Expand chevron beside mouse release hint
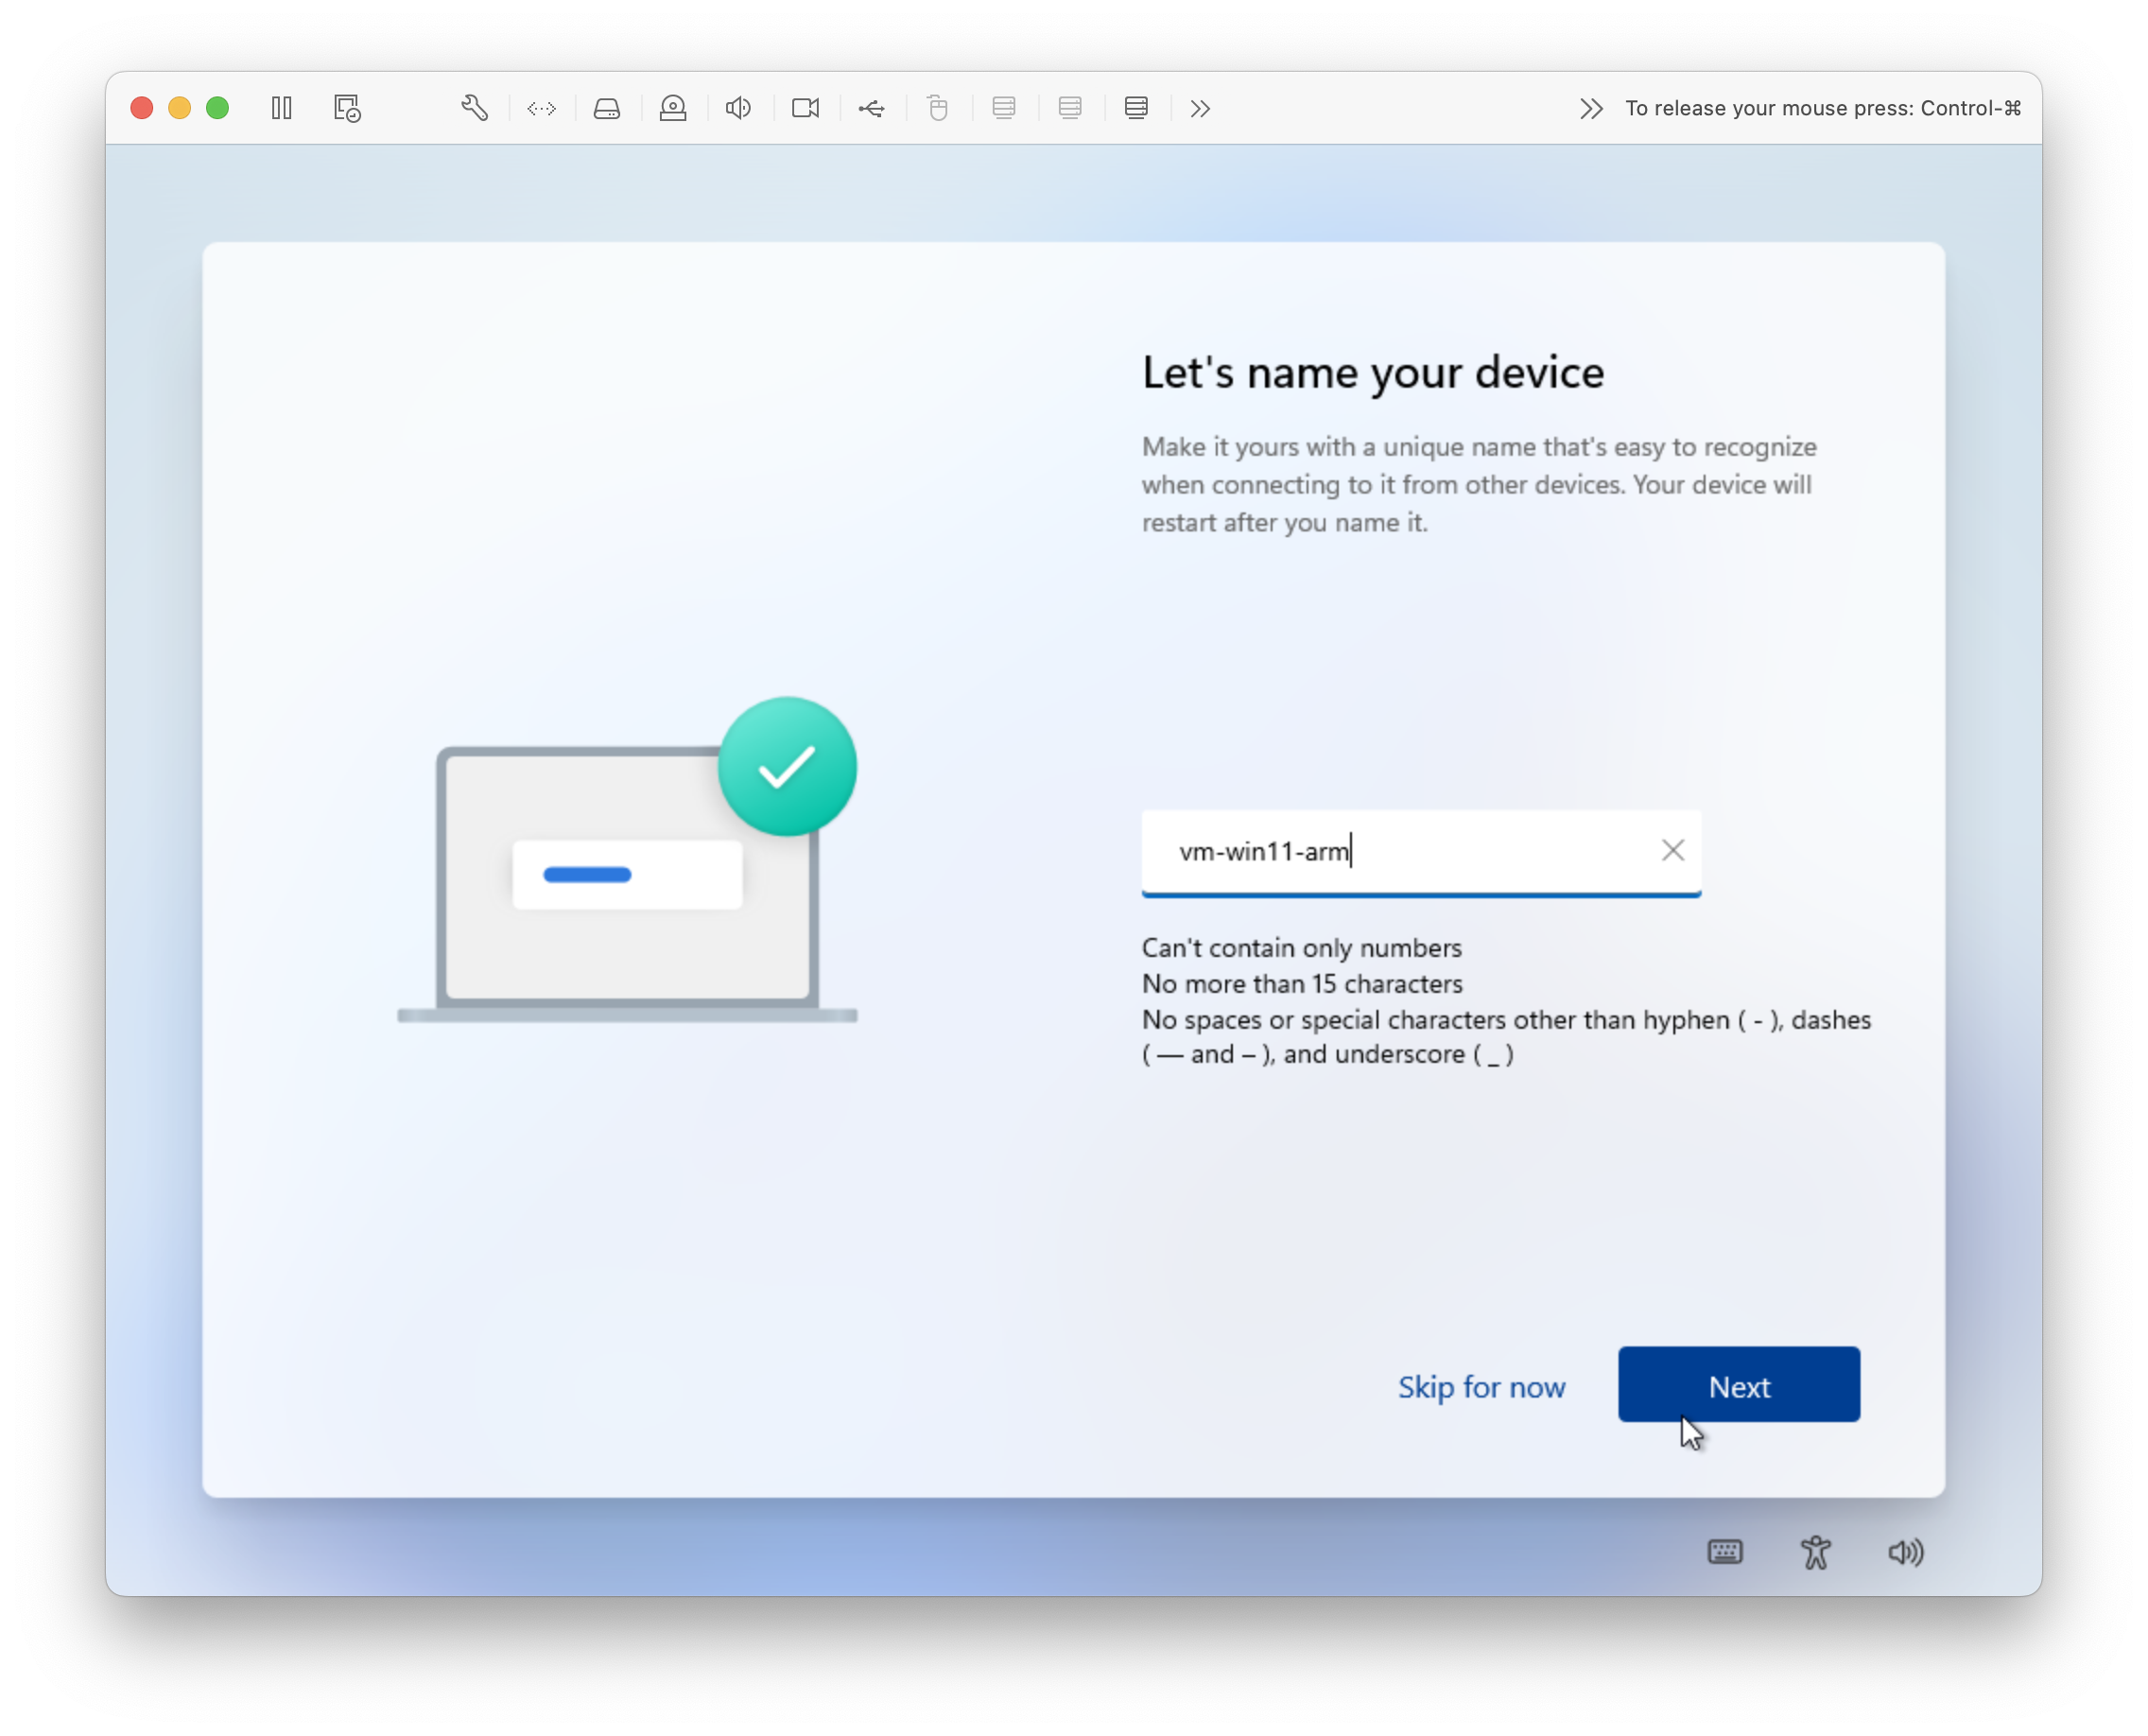Screen dimensions: 2148x1736 1591,108
